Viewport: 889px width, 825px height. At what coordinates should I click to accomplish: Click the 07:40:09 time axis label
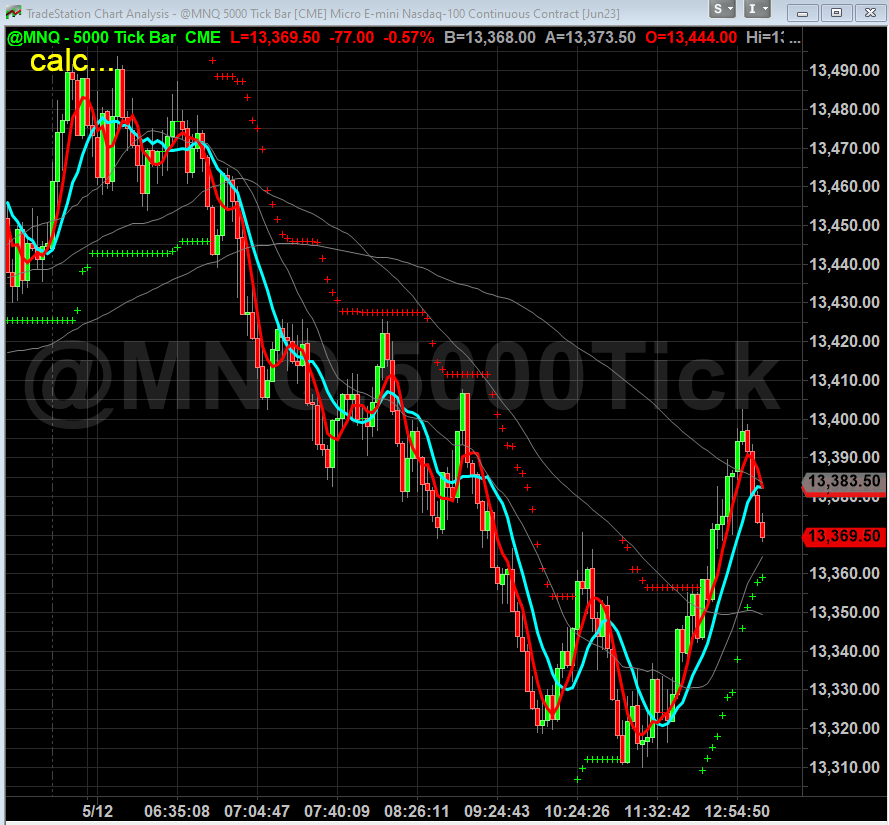coord(337,811)
